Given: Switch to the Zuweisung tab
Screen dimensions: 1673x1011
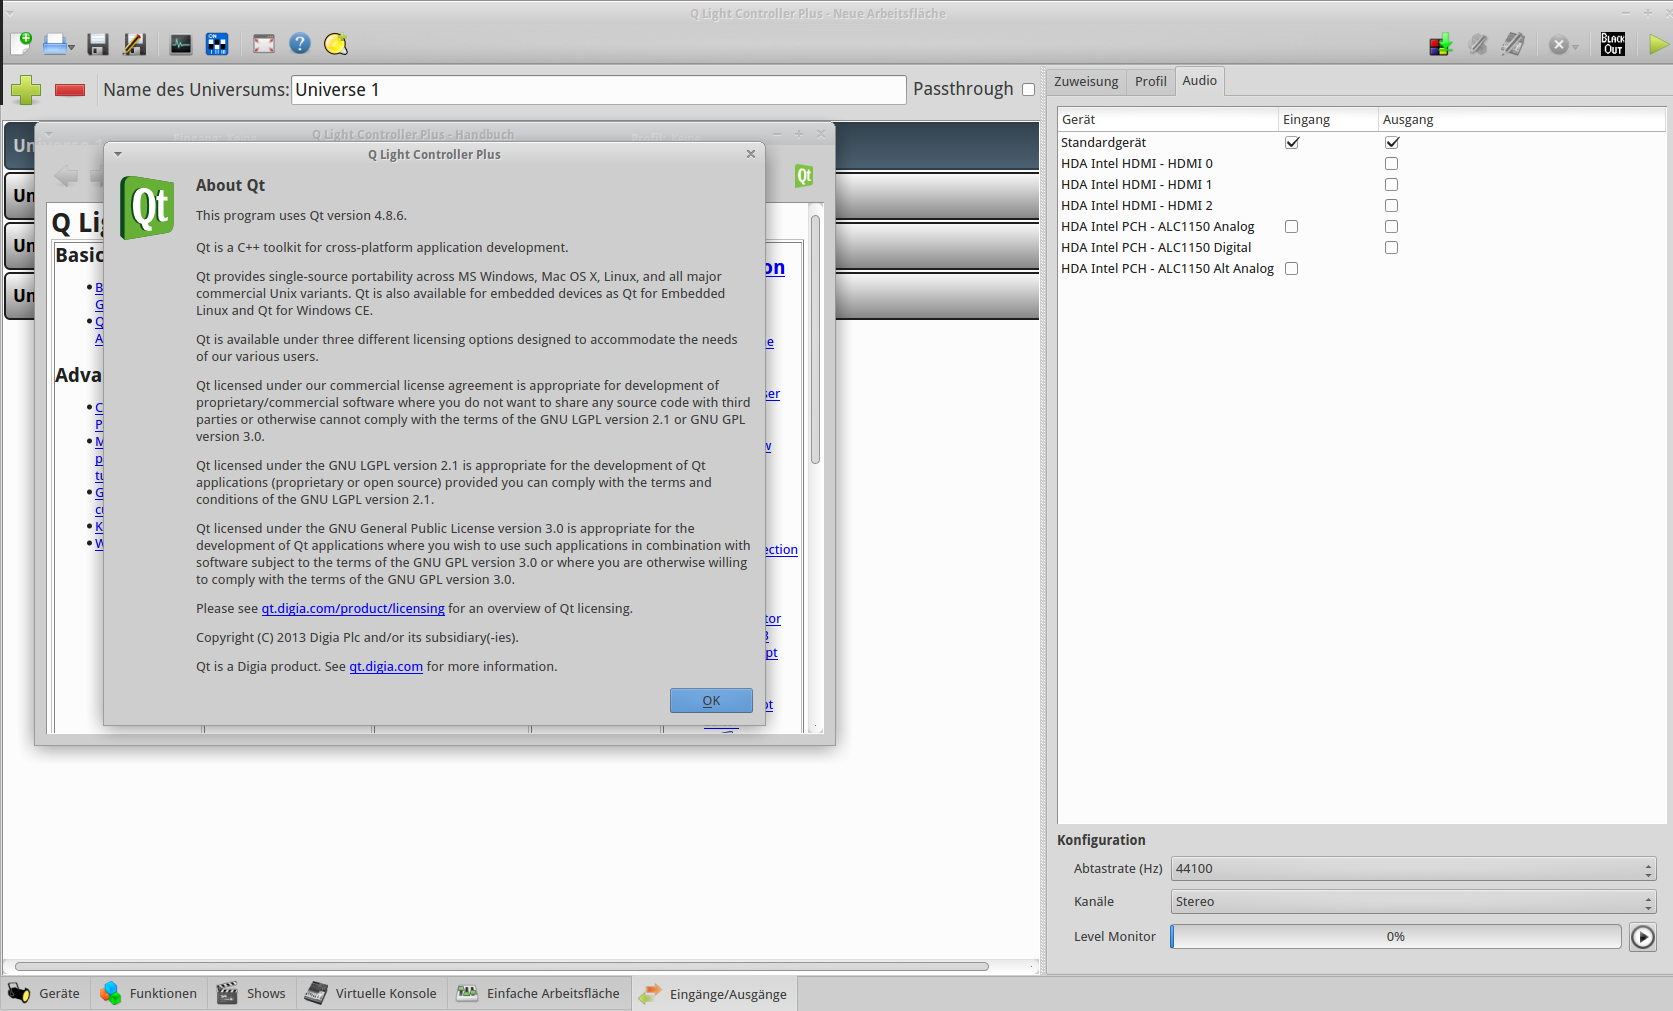Looking at the screenshot, I should point(1086,82).
